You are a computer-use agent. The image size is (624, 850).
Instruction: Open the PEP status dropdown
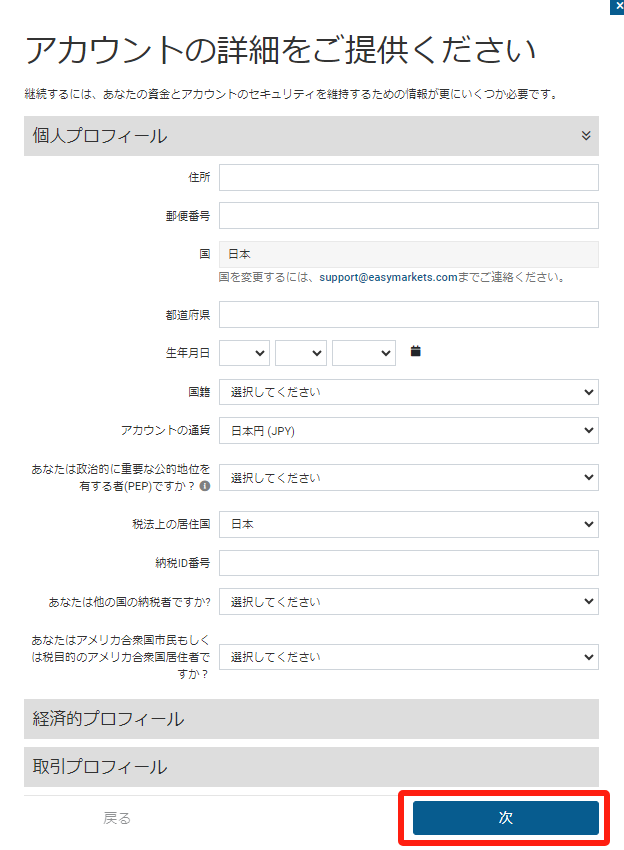click(x=409, y=478)
